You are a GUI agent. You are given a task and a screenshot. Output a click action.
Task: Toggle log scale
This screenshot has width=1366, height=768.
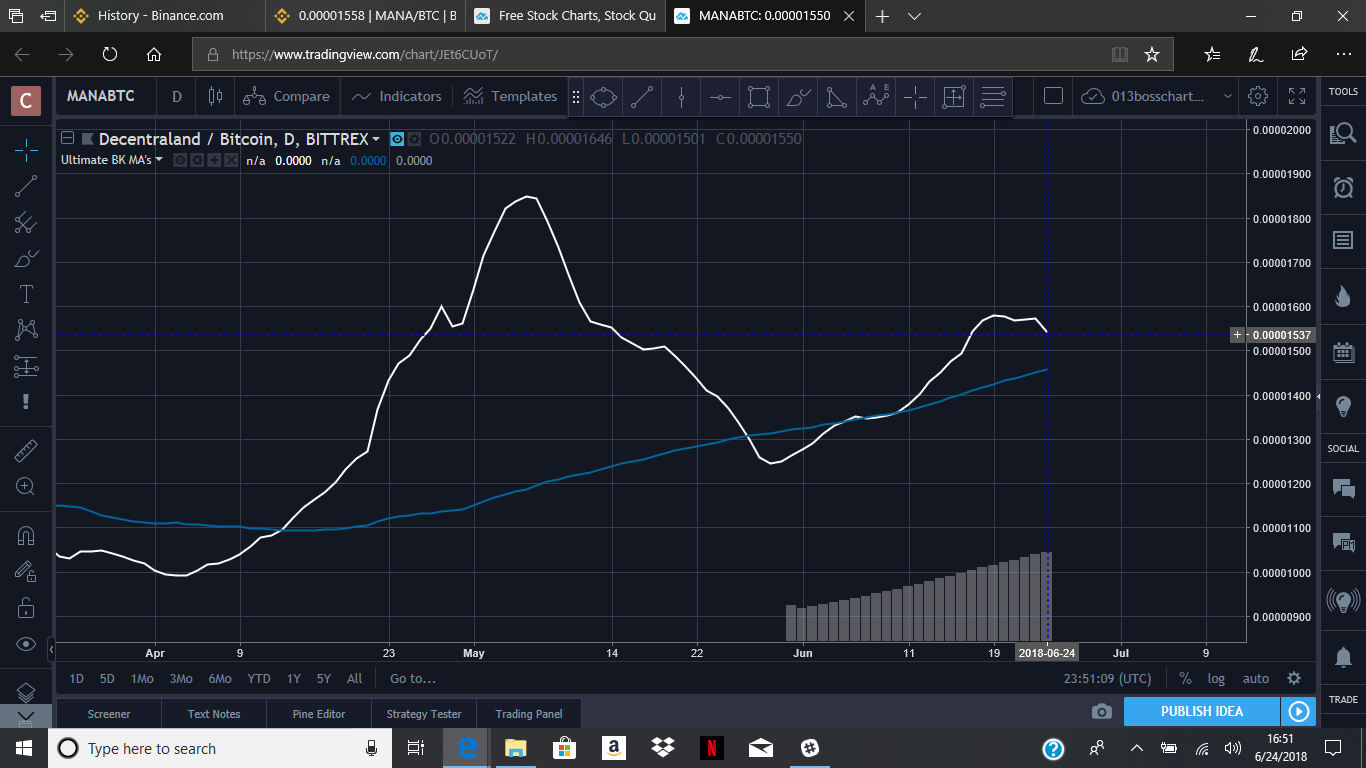pos(1216,679)
